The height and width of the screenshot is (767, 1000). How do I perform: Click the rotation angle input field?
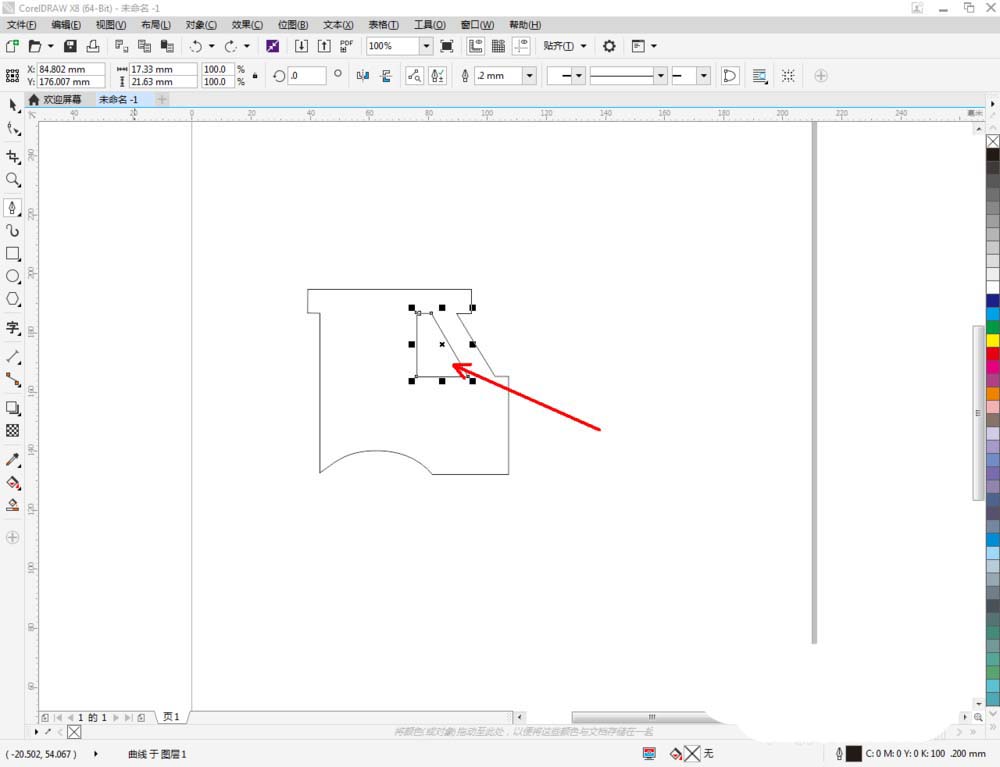pyautogui.click(x=307, y=75)
